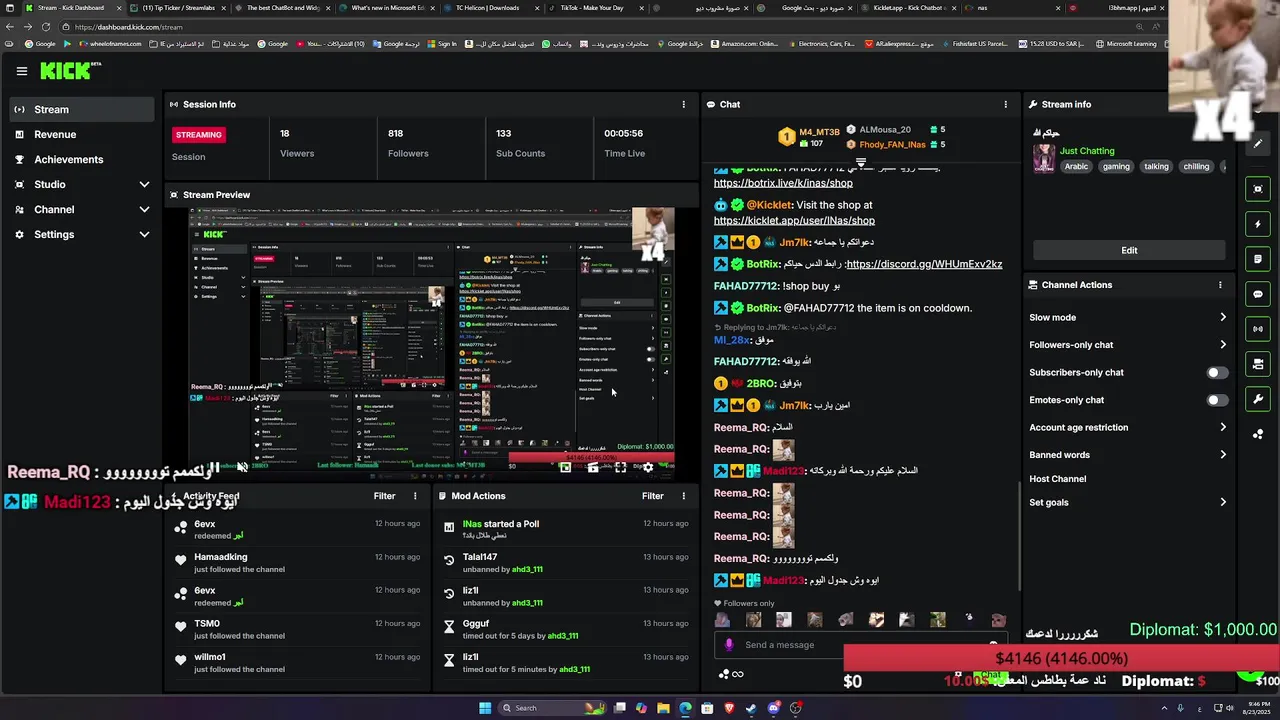Click the broadcast signal icon on right rail
The width and height of the screenshot is (1280, 720).
[1258, 329]
